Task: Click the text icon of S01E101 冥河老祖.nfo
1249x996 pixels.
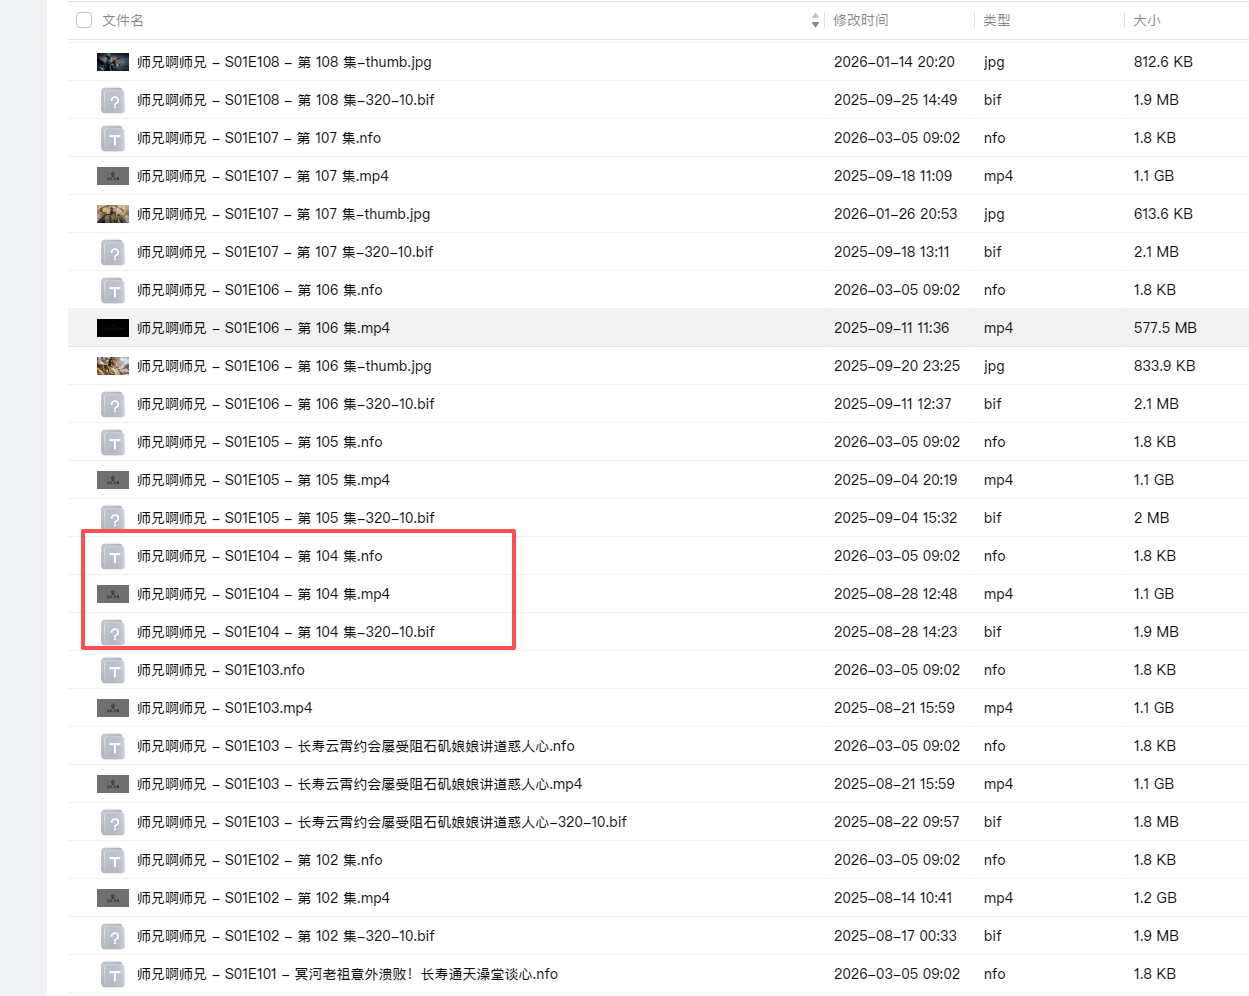Action: pos(113,974)
